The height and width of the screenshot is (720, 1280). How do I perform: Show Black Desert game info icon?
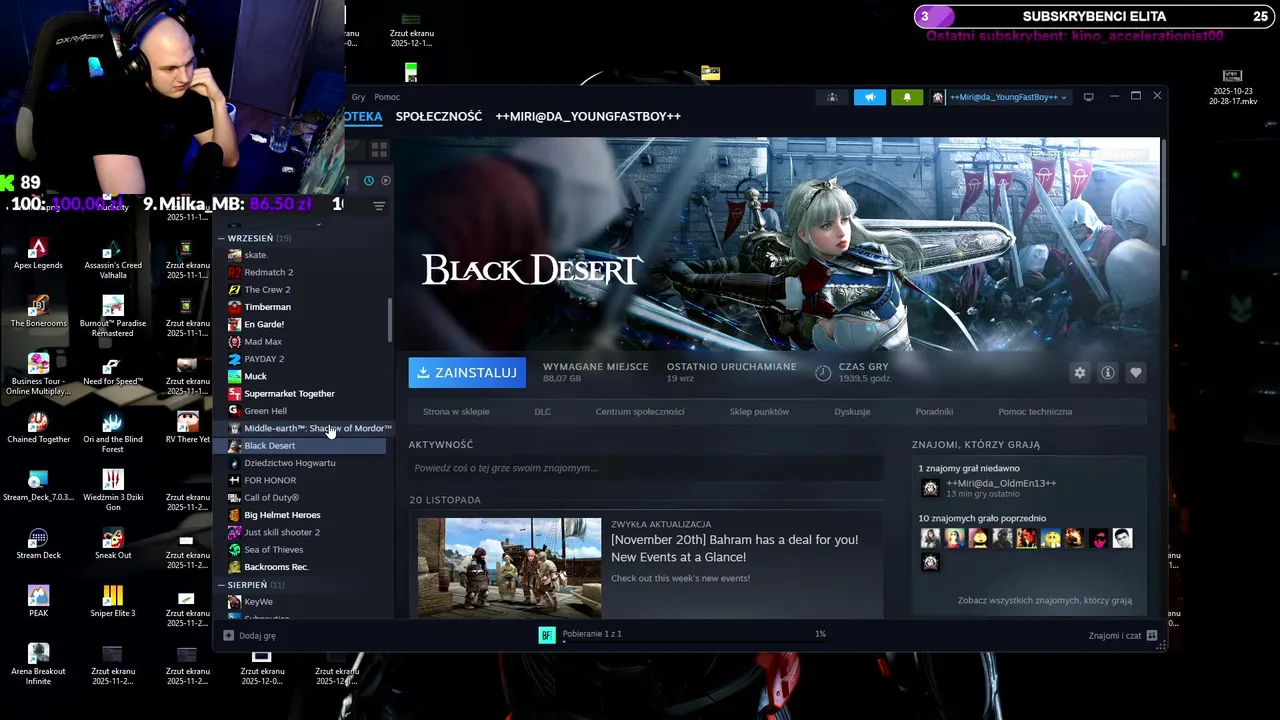tap(1107, 372)
